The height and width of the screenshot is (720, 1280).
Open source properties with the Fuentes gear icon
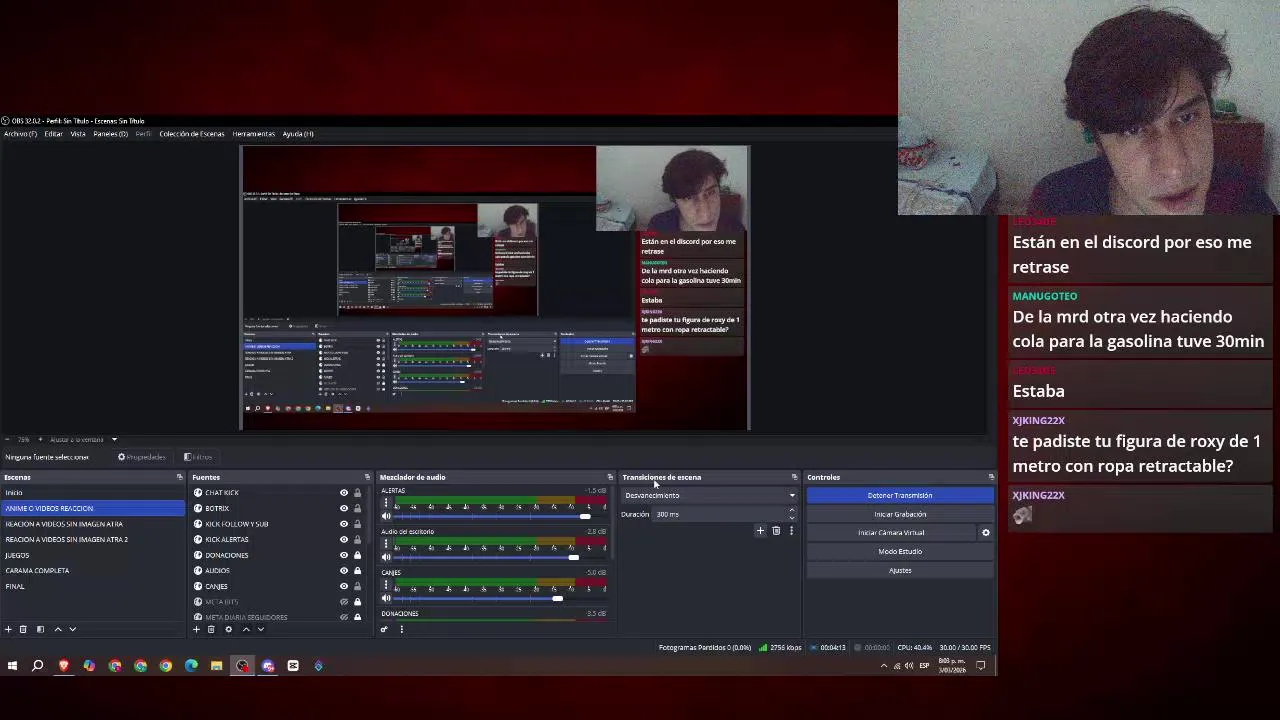228,629
